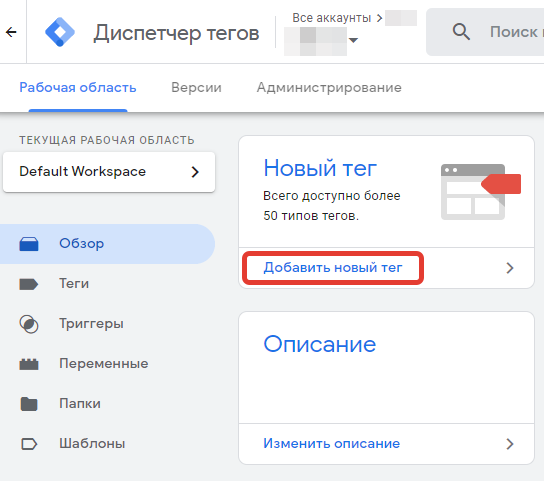The width and height of the screenshot is (544, 481).
Task: Expand Default Workspace selector
Action: coord(109,172)
